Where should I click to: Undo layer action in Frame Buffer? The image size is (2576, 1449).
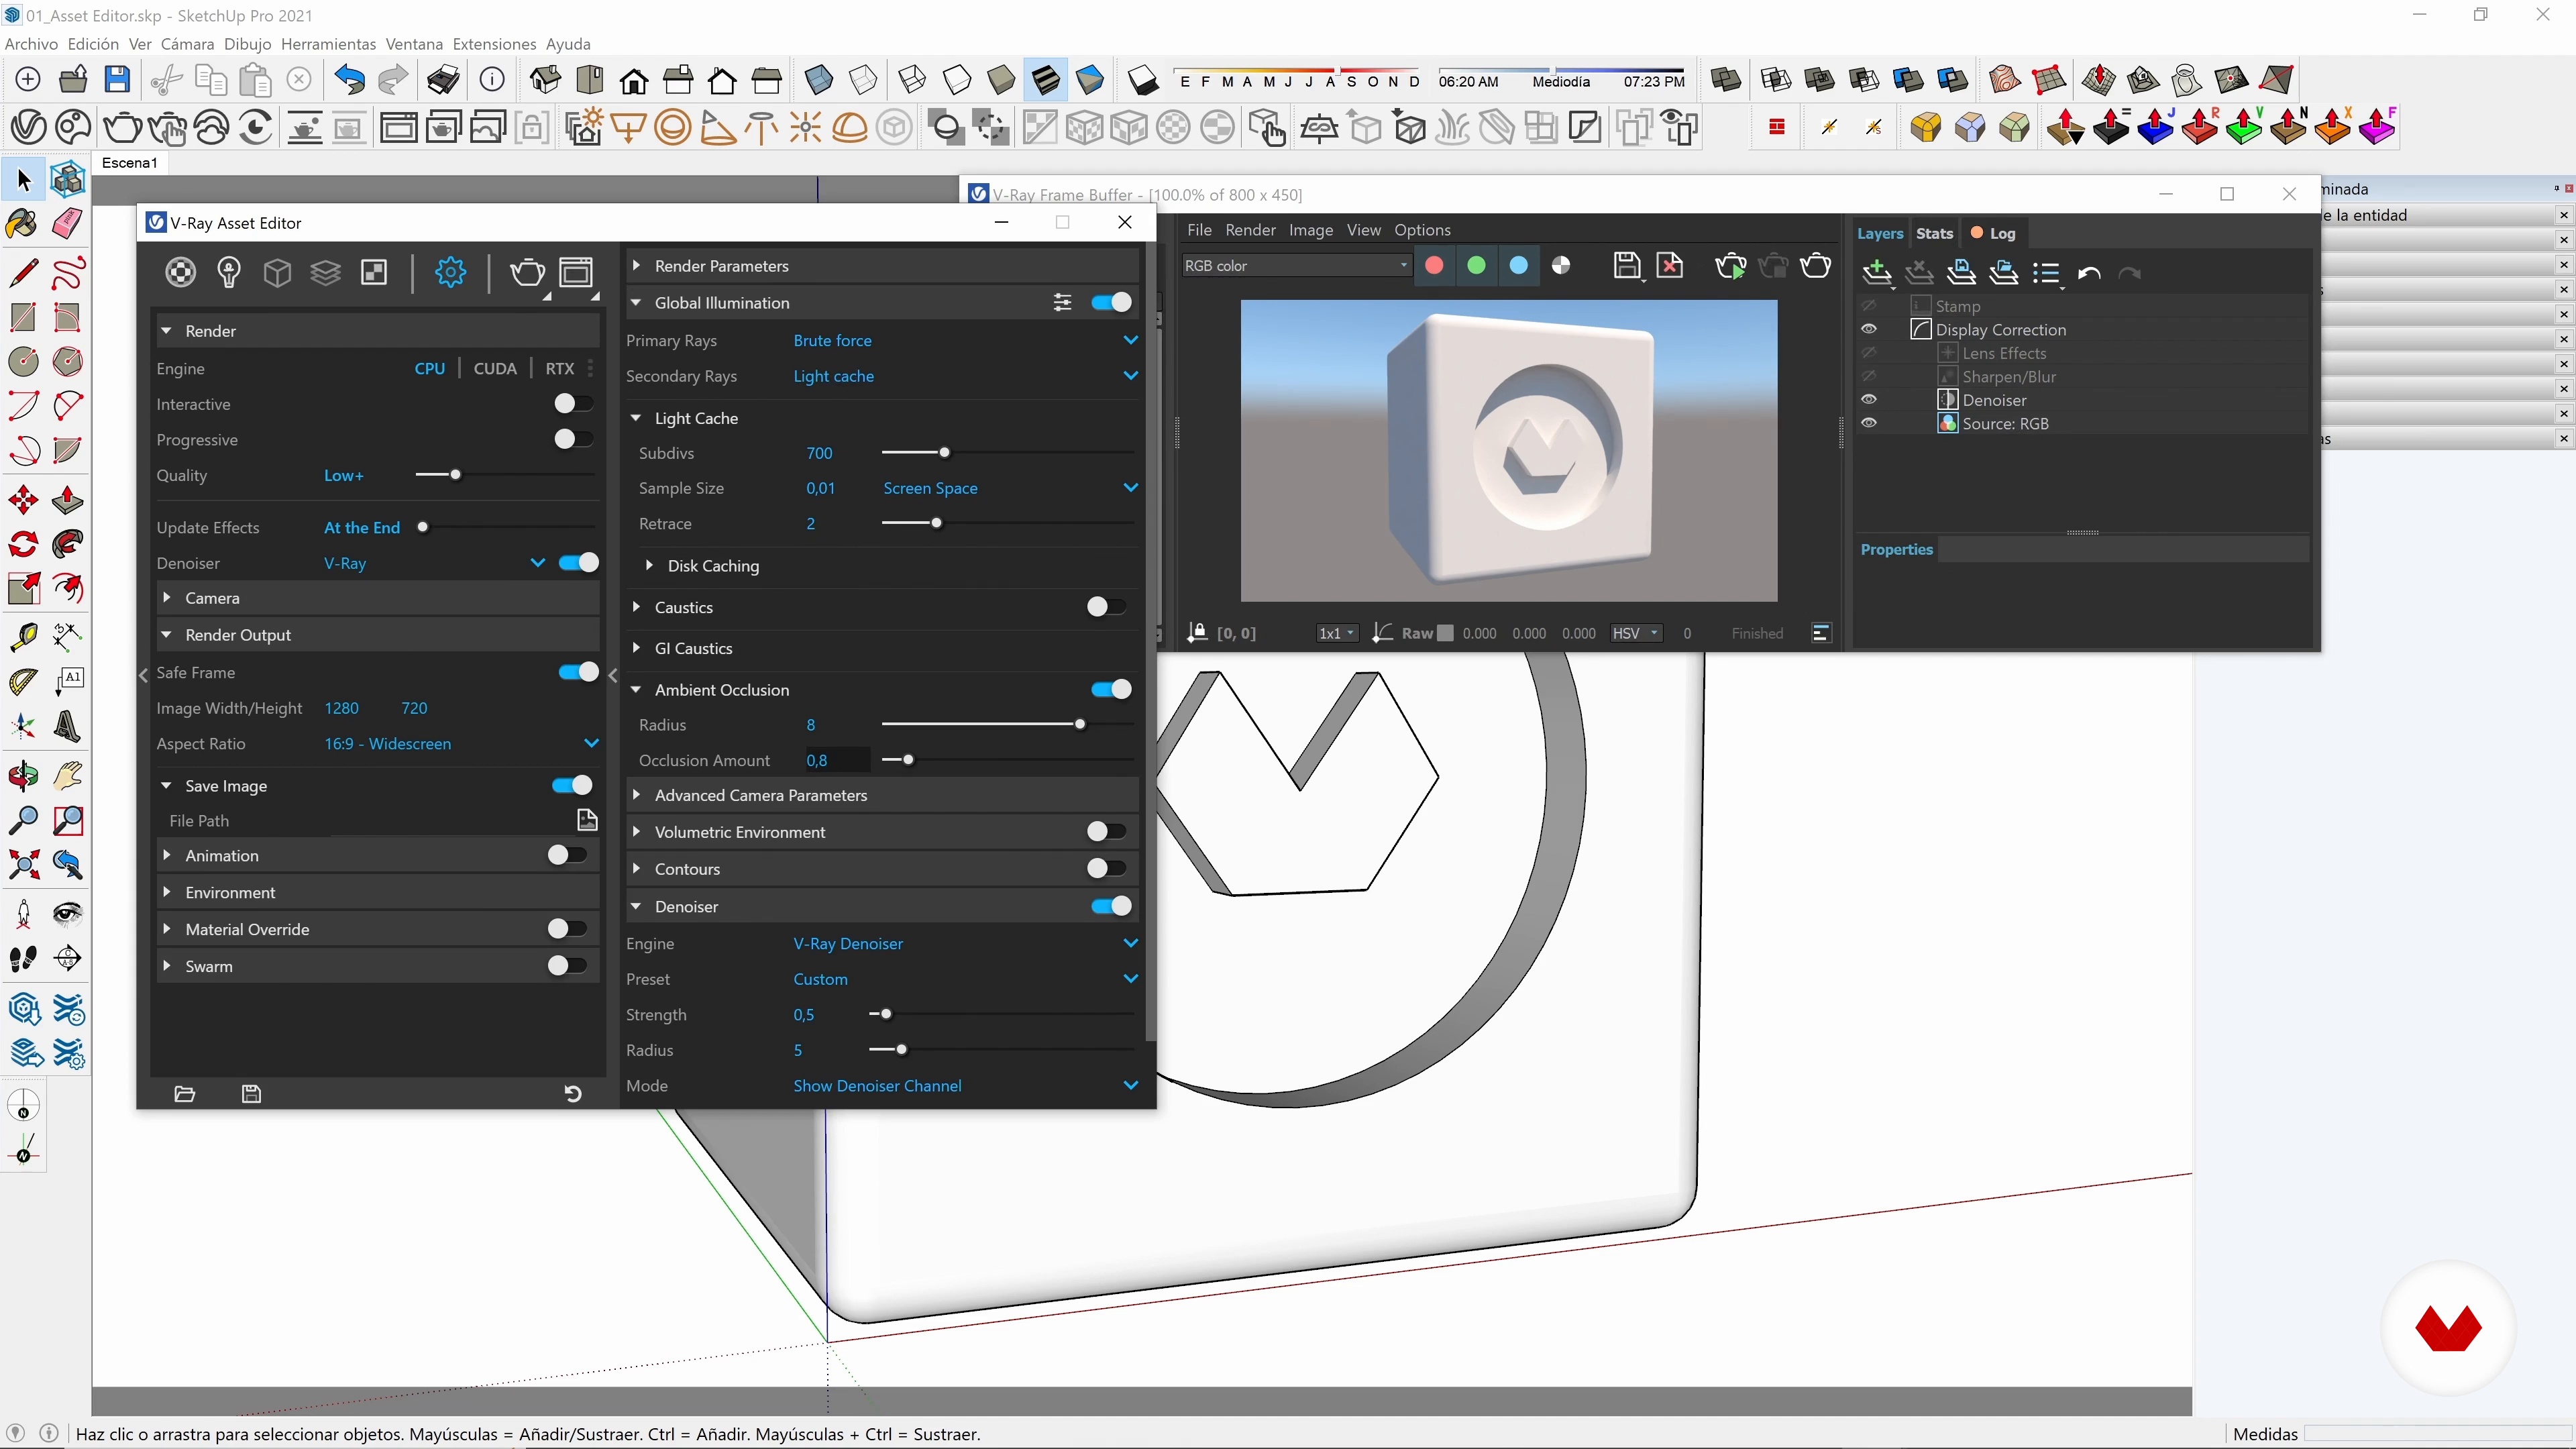click(2088, 273)
